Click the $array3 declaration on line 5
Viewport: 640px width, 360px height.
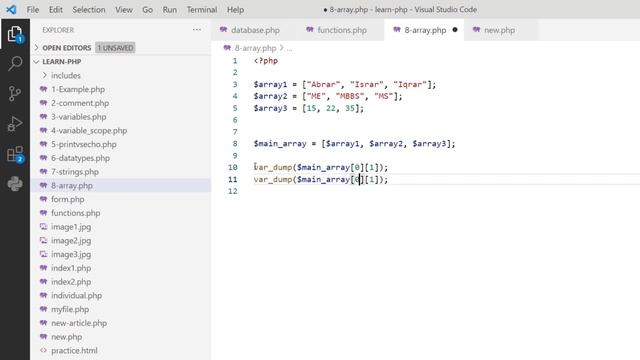point(309,108)
